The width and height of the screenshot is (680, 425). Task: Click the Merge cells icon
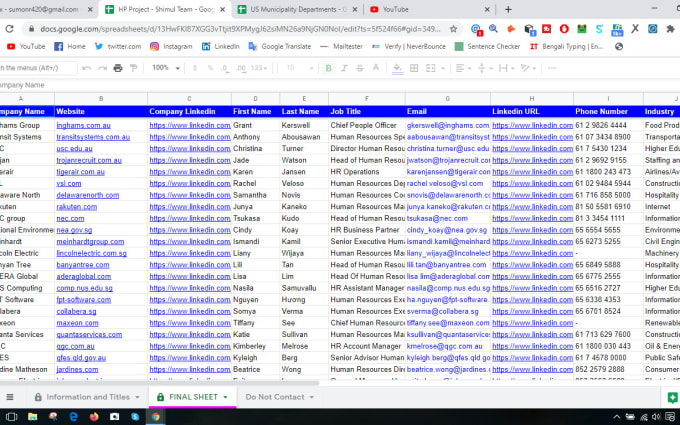point(430,68)
